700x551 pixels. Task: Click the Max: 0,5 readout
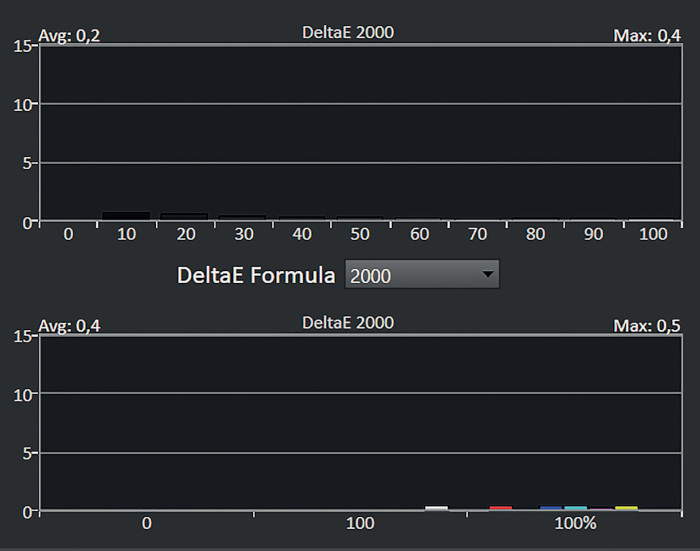[646, 326]
